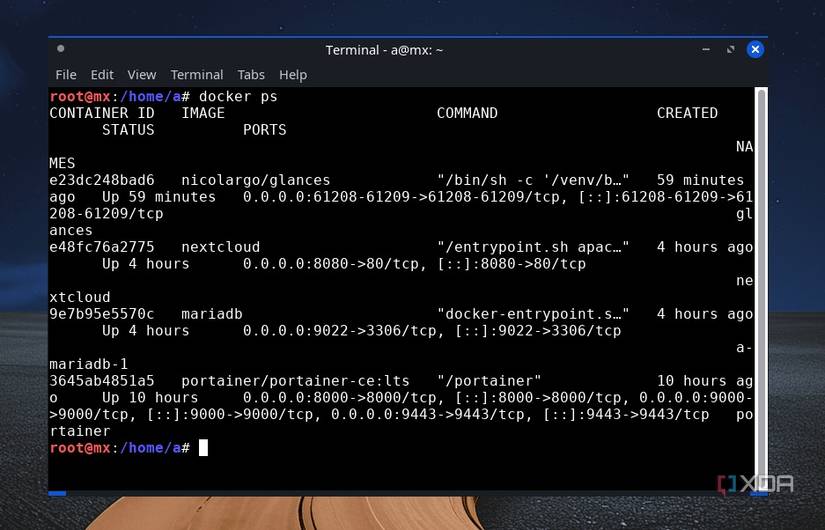
Task: Click container ID e23dc248bad6
Action: tap(102, 180)
